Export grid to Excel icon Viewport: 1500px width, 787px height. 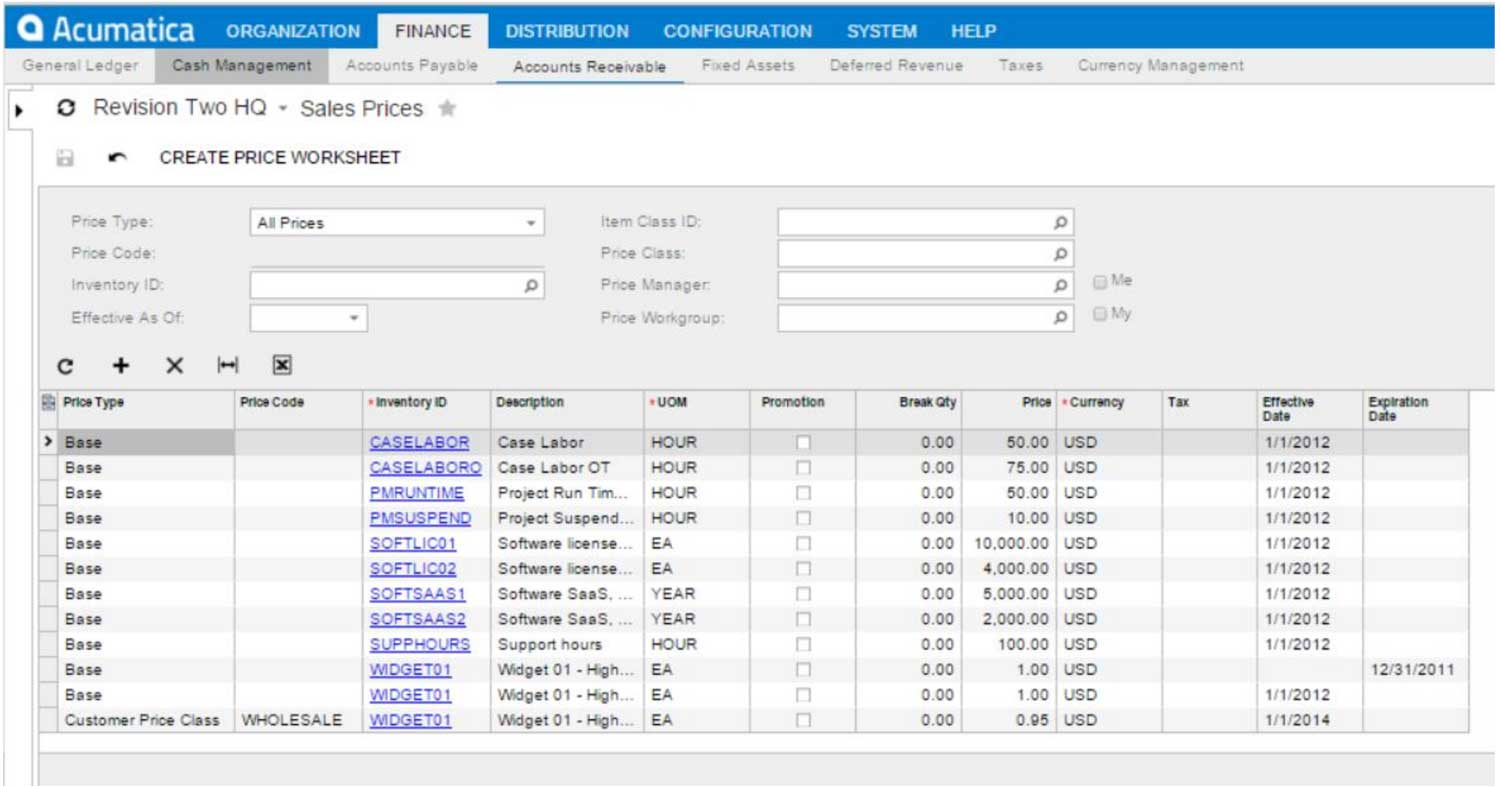[282, 366]
